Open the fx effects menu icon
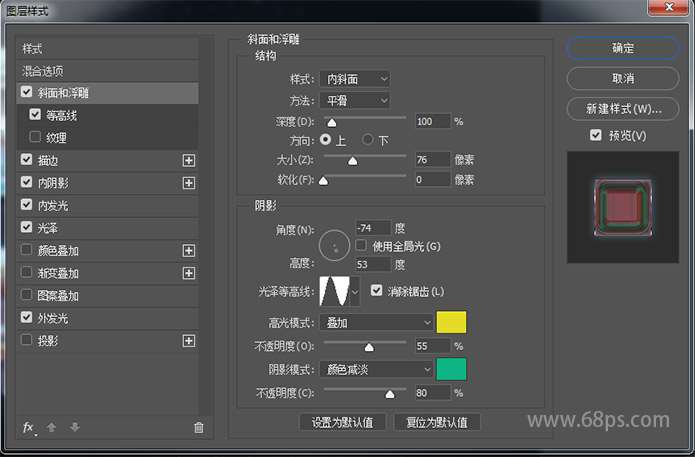This screenshot has width=695, height=457. (x=28, y=427)
